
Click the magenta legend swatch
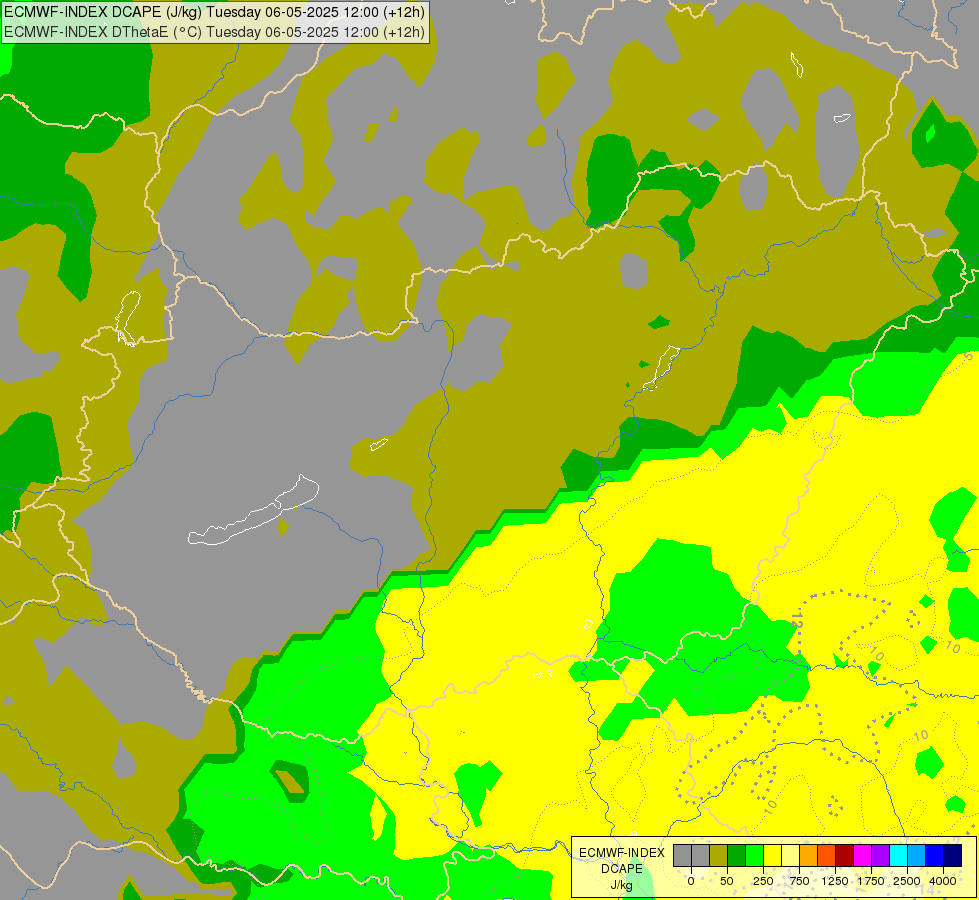862,856
